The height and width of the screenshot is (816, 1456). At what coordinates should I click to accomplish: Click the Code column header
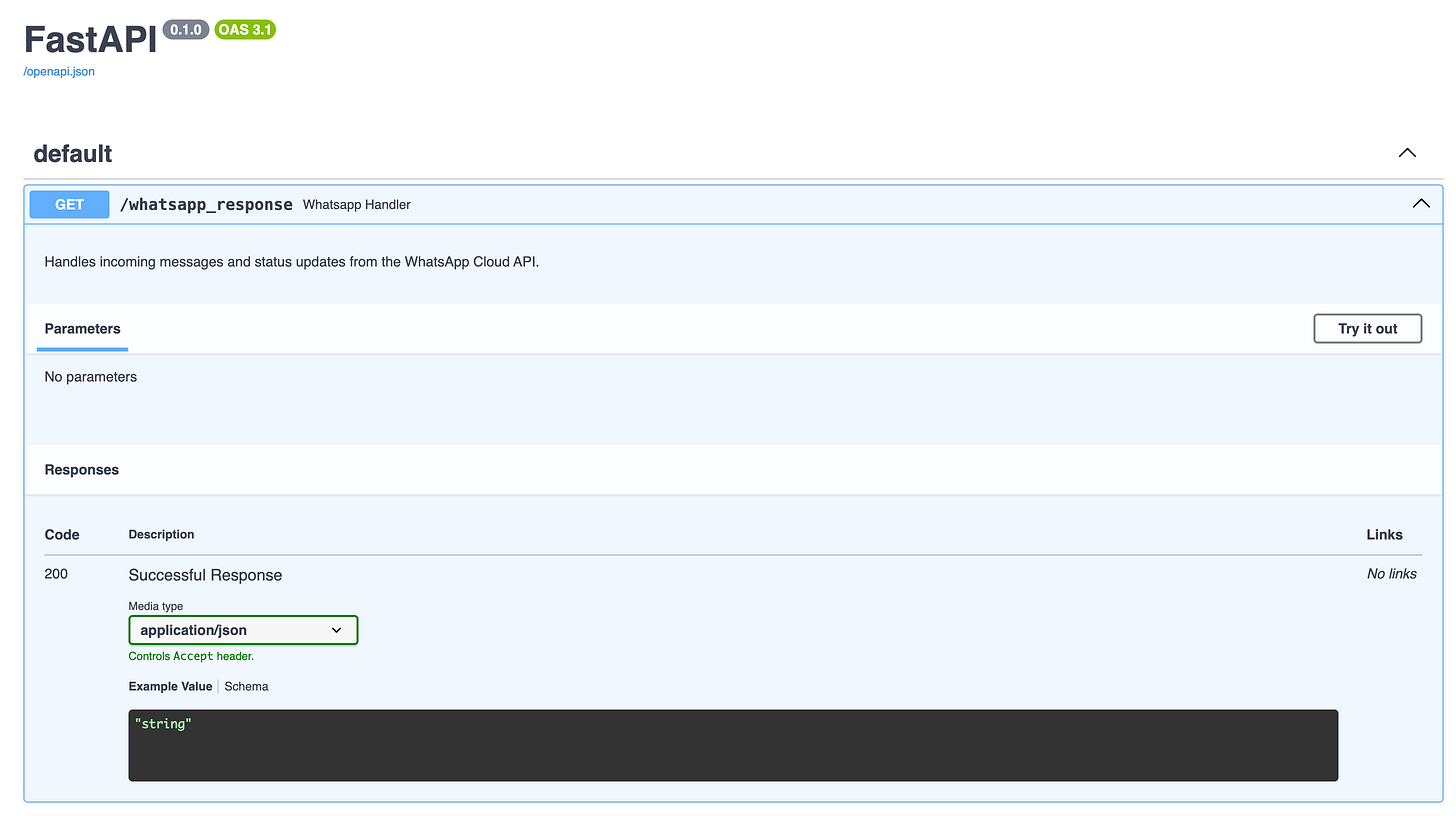click(62, 534)
